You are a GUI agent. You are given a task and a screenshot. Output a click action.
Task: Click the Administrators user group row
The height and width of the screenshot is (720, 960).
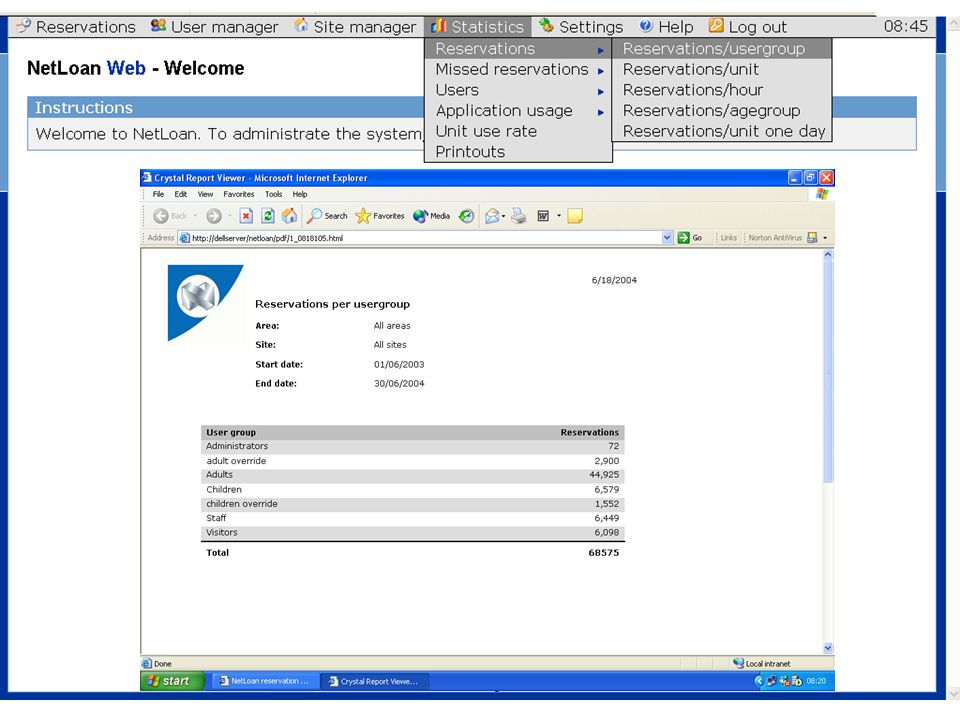[413, 446]
